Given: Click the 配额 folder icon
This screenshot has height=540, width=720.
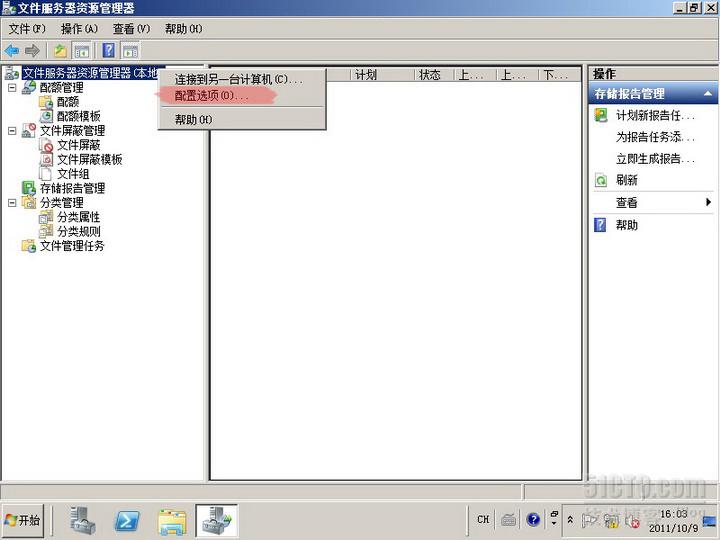Looking at the screenshot, I should [x=46, y=101].
